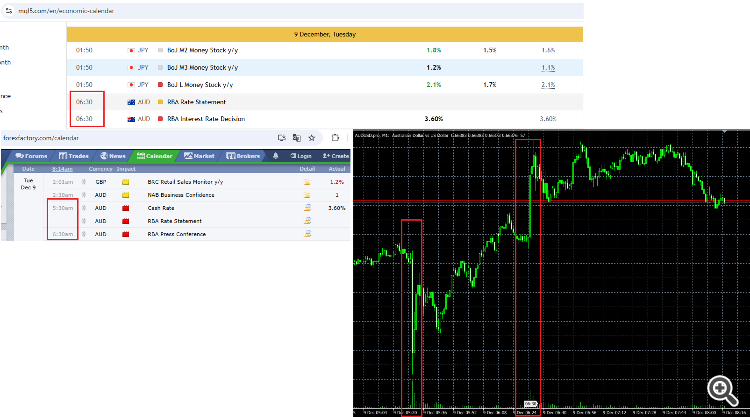
Task: Click the 1.7% forecast for BoJ L Money Stock
Action: click(490, 85)
